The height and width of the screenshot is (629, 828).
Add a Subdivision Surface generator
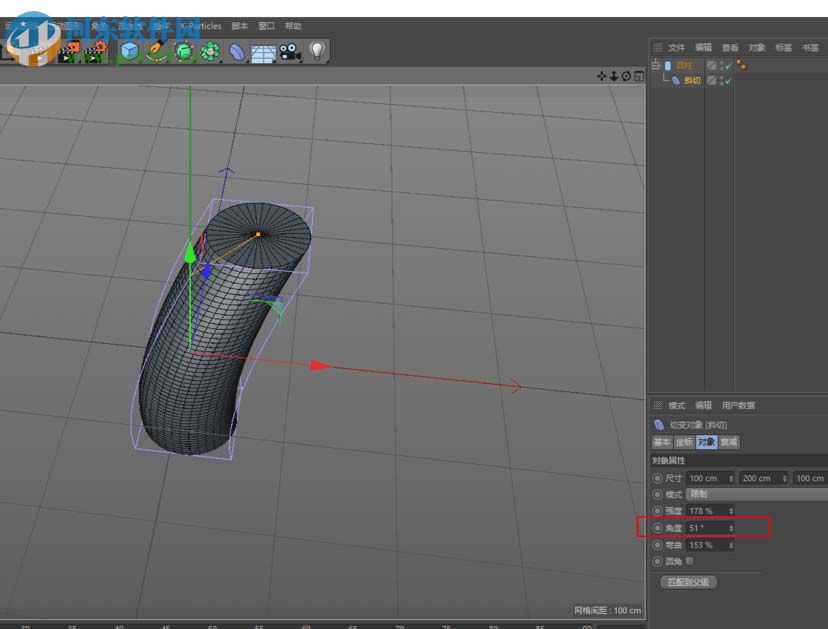coord(183,52)
